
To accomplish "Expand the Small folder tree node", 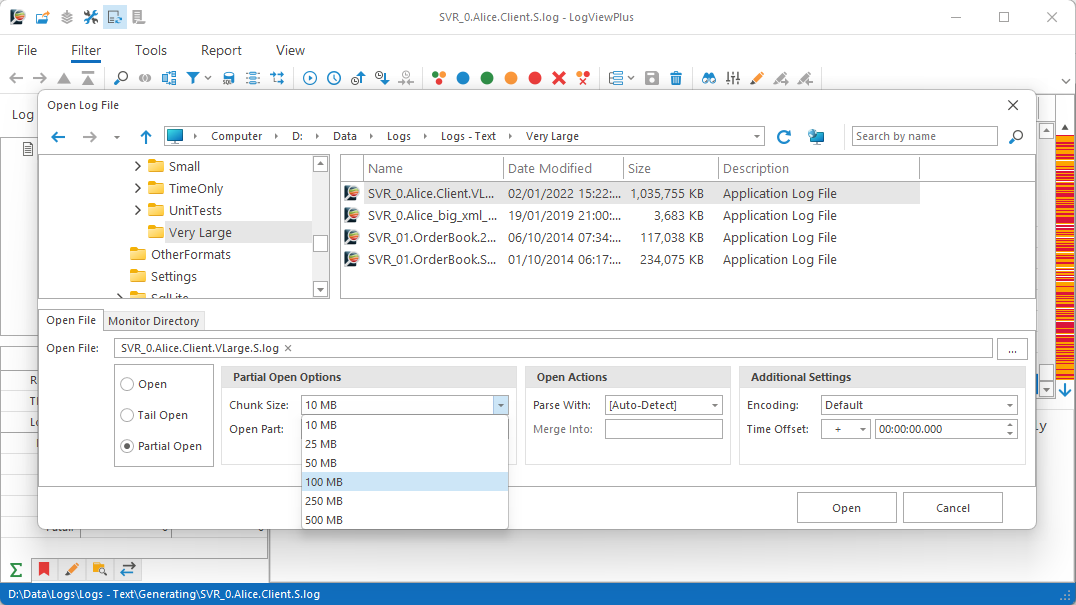I will click(x=137, y=166).
